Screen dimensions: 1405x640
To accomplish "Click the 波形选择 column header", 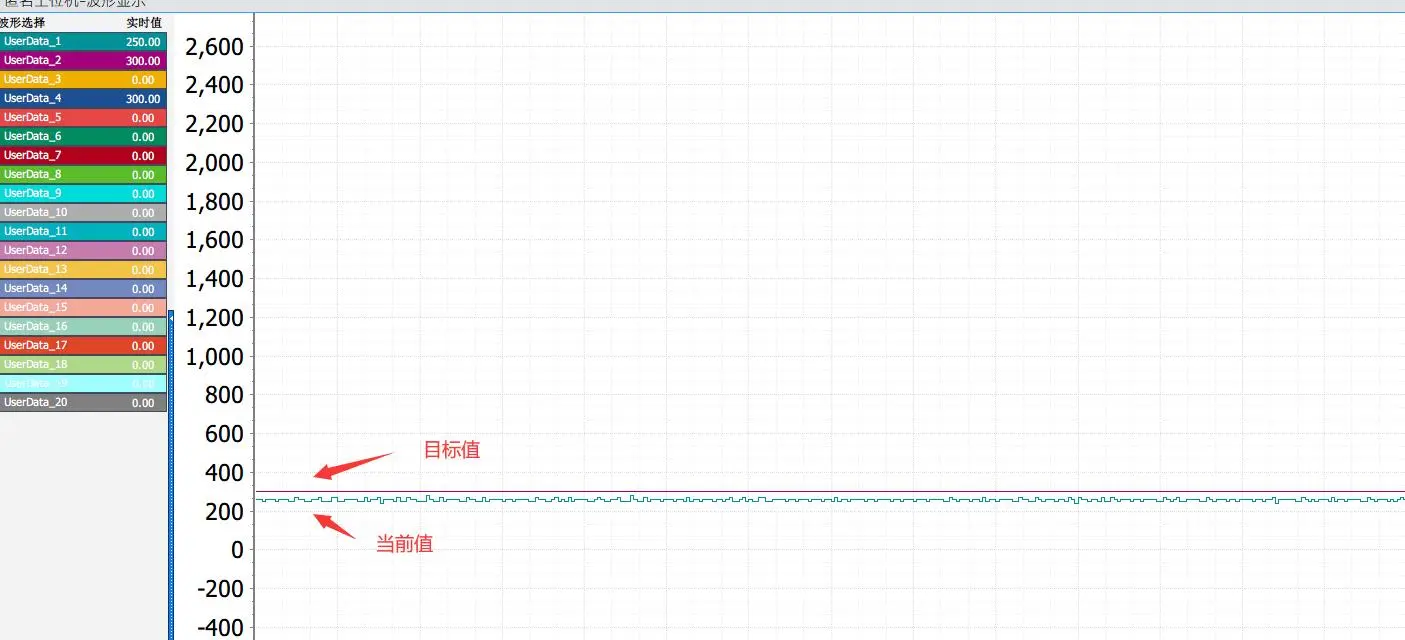I will coord(23,22).
